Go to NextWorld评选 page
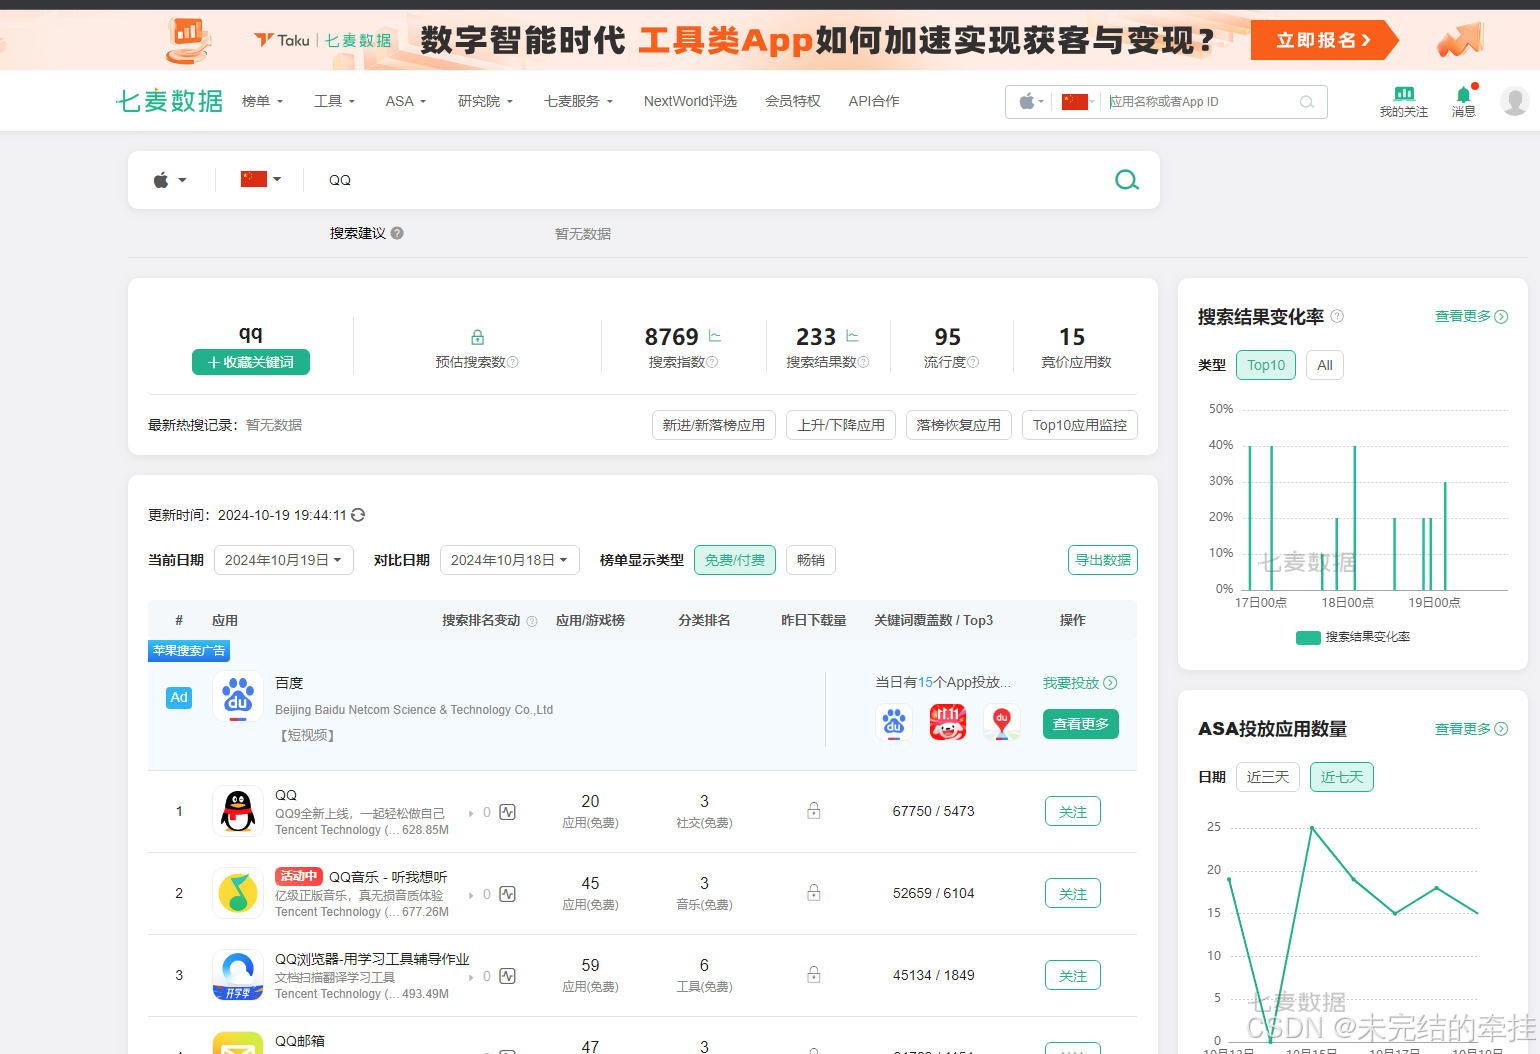 click(690, 101)
